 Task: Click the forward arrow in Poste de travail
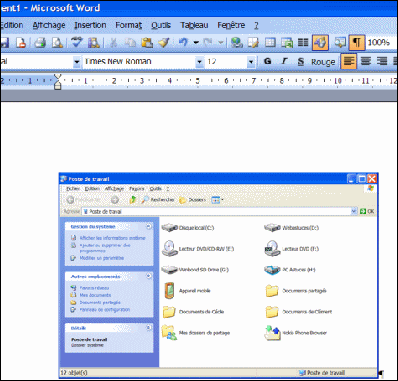pos(115,200)
